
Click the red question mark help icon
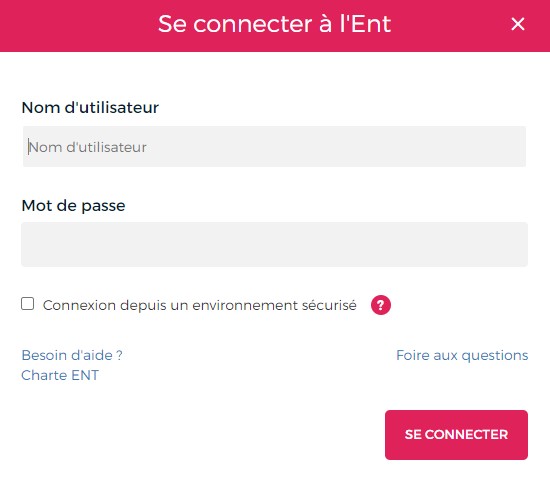[381, 305]
